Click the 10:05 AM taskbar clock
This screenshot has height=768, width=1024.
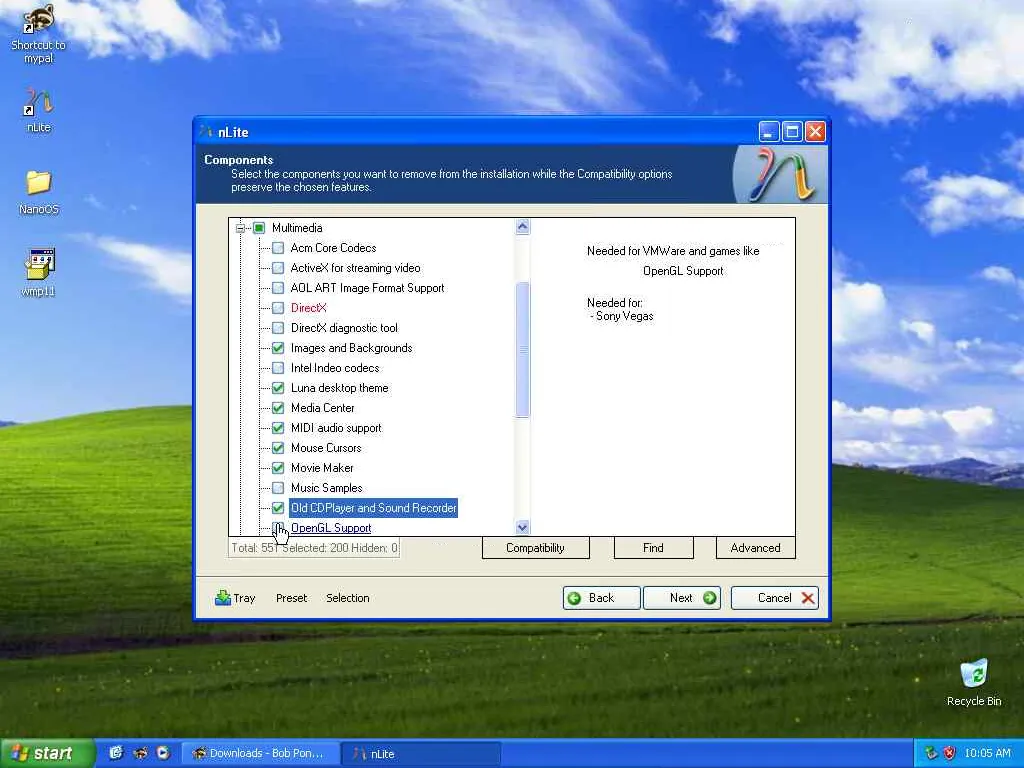(987, 753)
